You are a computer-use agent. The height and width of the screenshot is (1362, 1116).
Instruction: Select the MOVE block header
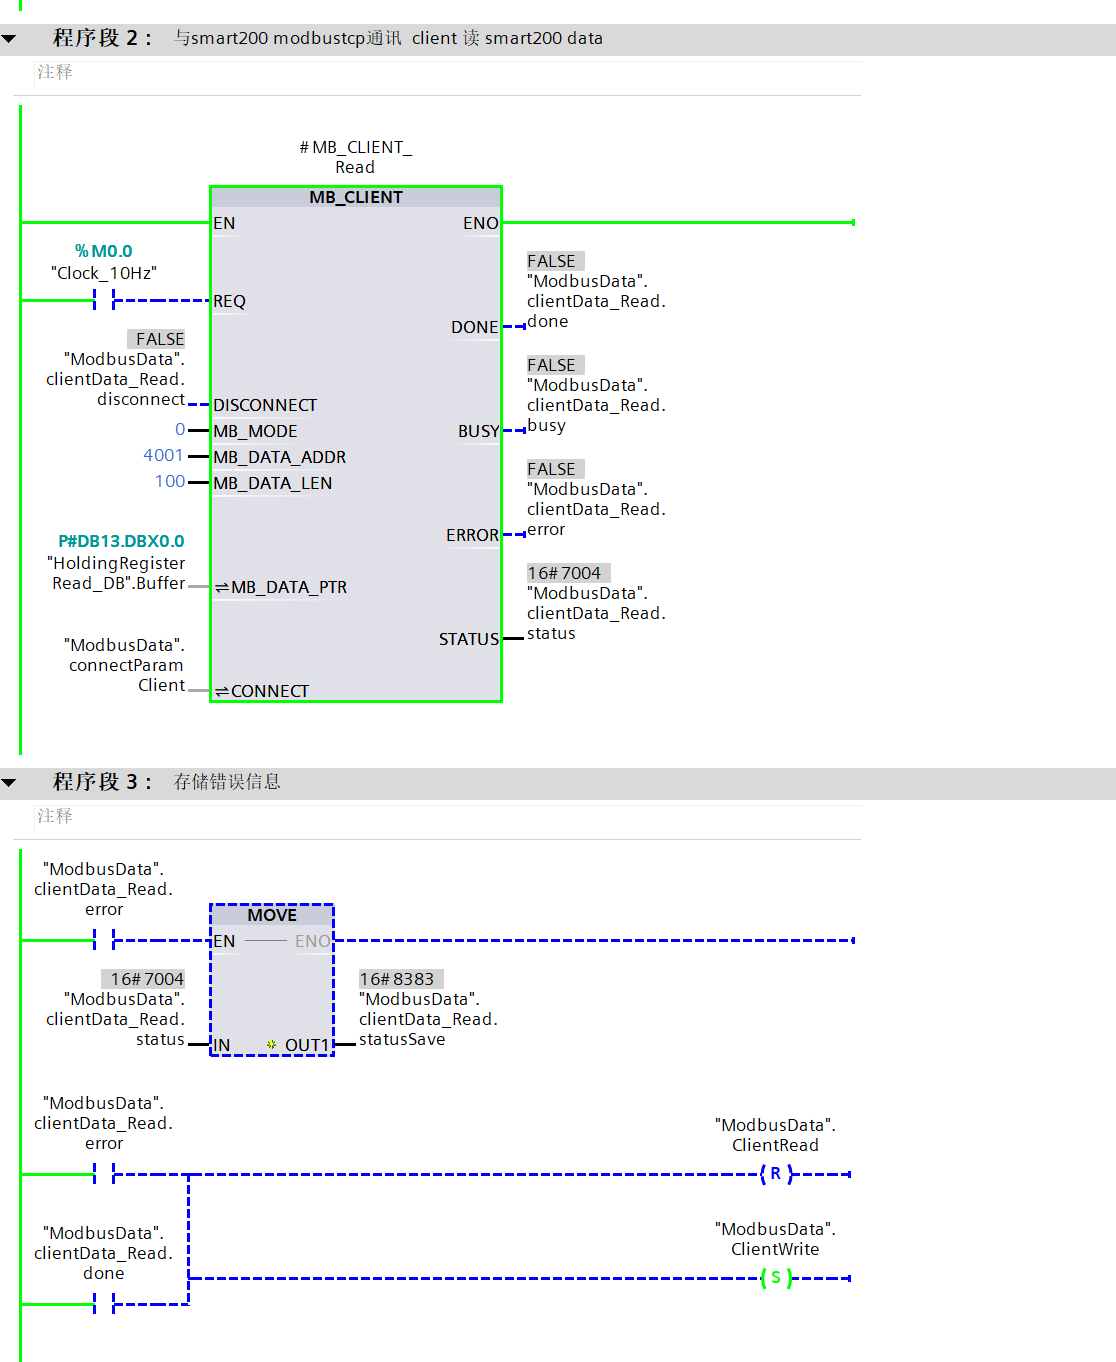[x=272, y=915]
